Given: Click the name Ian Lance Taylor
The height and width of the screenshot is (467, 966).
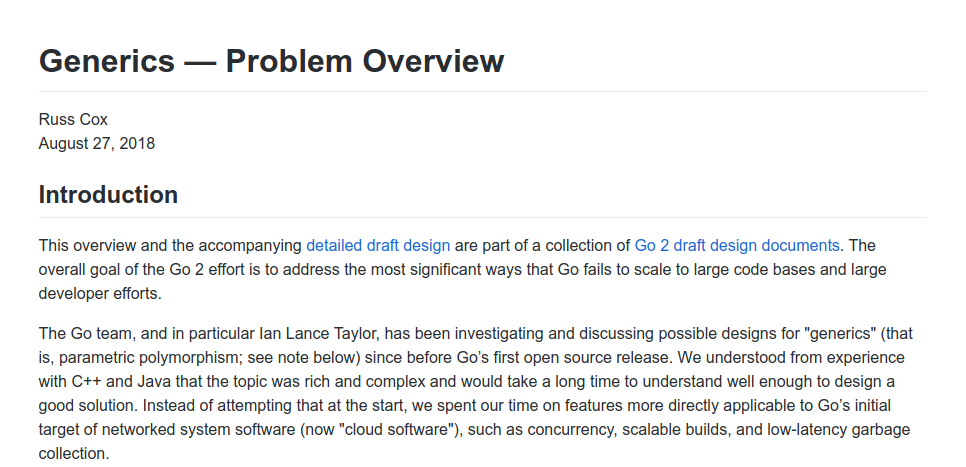Looking at the screenshot, I should point(321,333).
